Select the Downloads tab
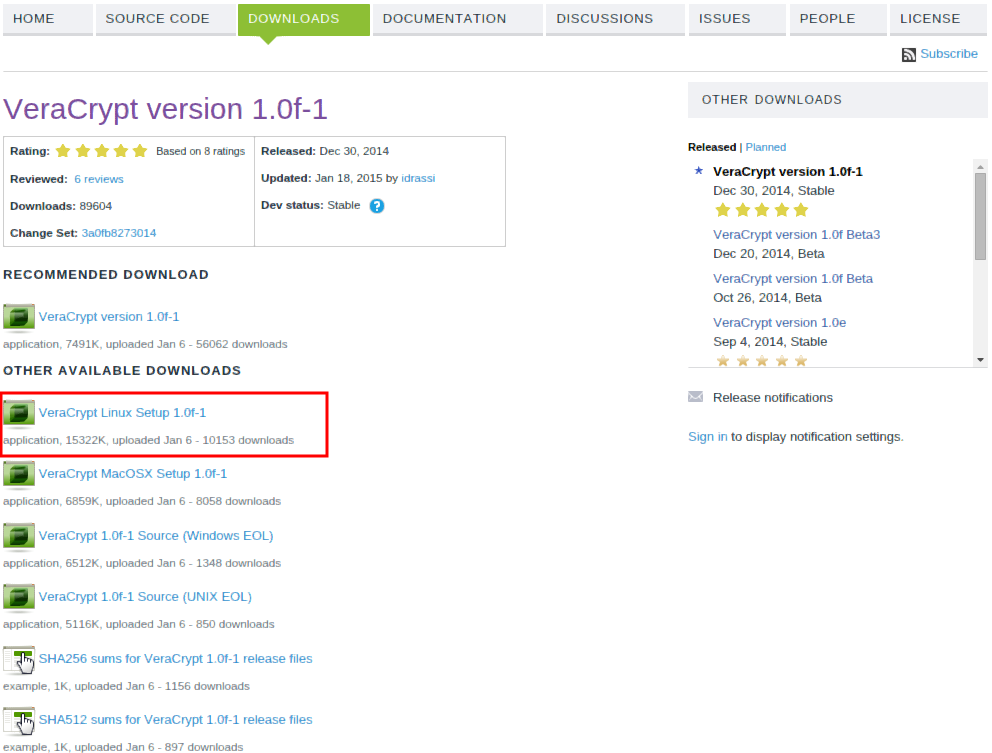The height and width of the screenshot is (753, 992). coord(304,19)
